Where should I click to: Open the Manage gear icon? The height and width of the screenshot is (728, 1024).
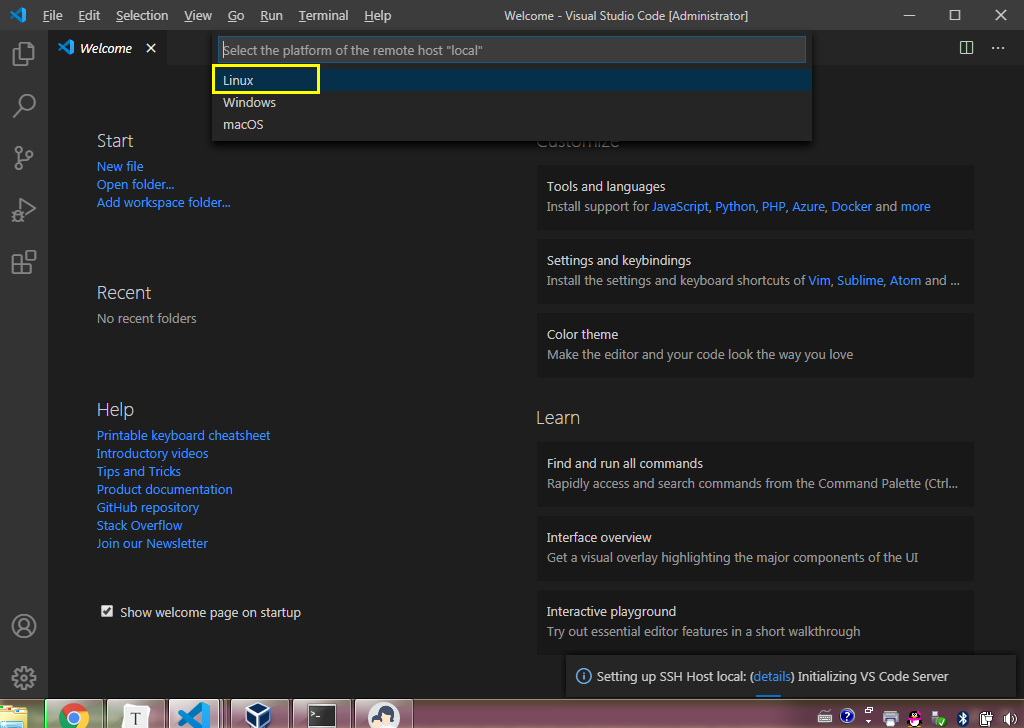coord(23,677)
